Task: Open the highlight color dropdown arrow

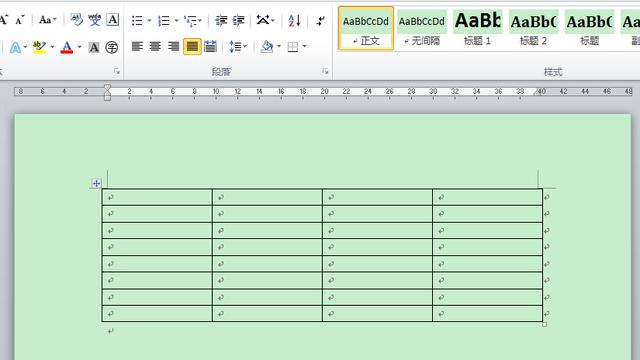Action: [x=52, y=47]
